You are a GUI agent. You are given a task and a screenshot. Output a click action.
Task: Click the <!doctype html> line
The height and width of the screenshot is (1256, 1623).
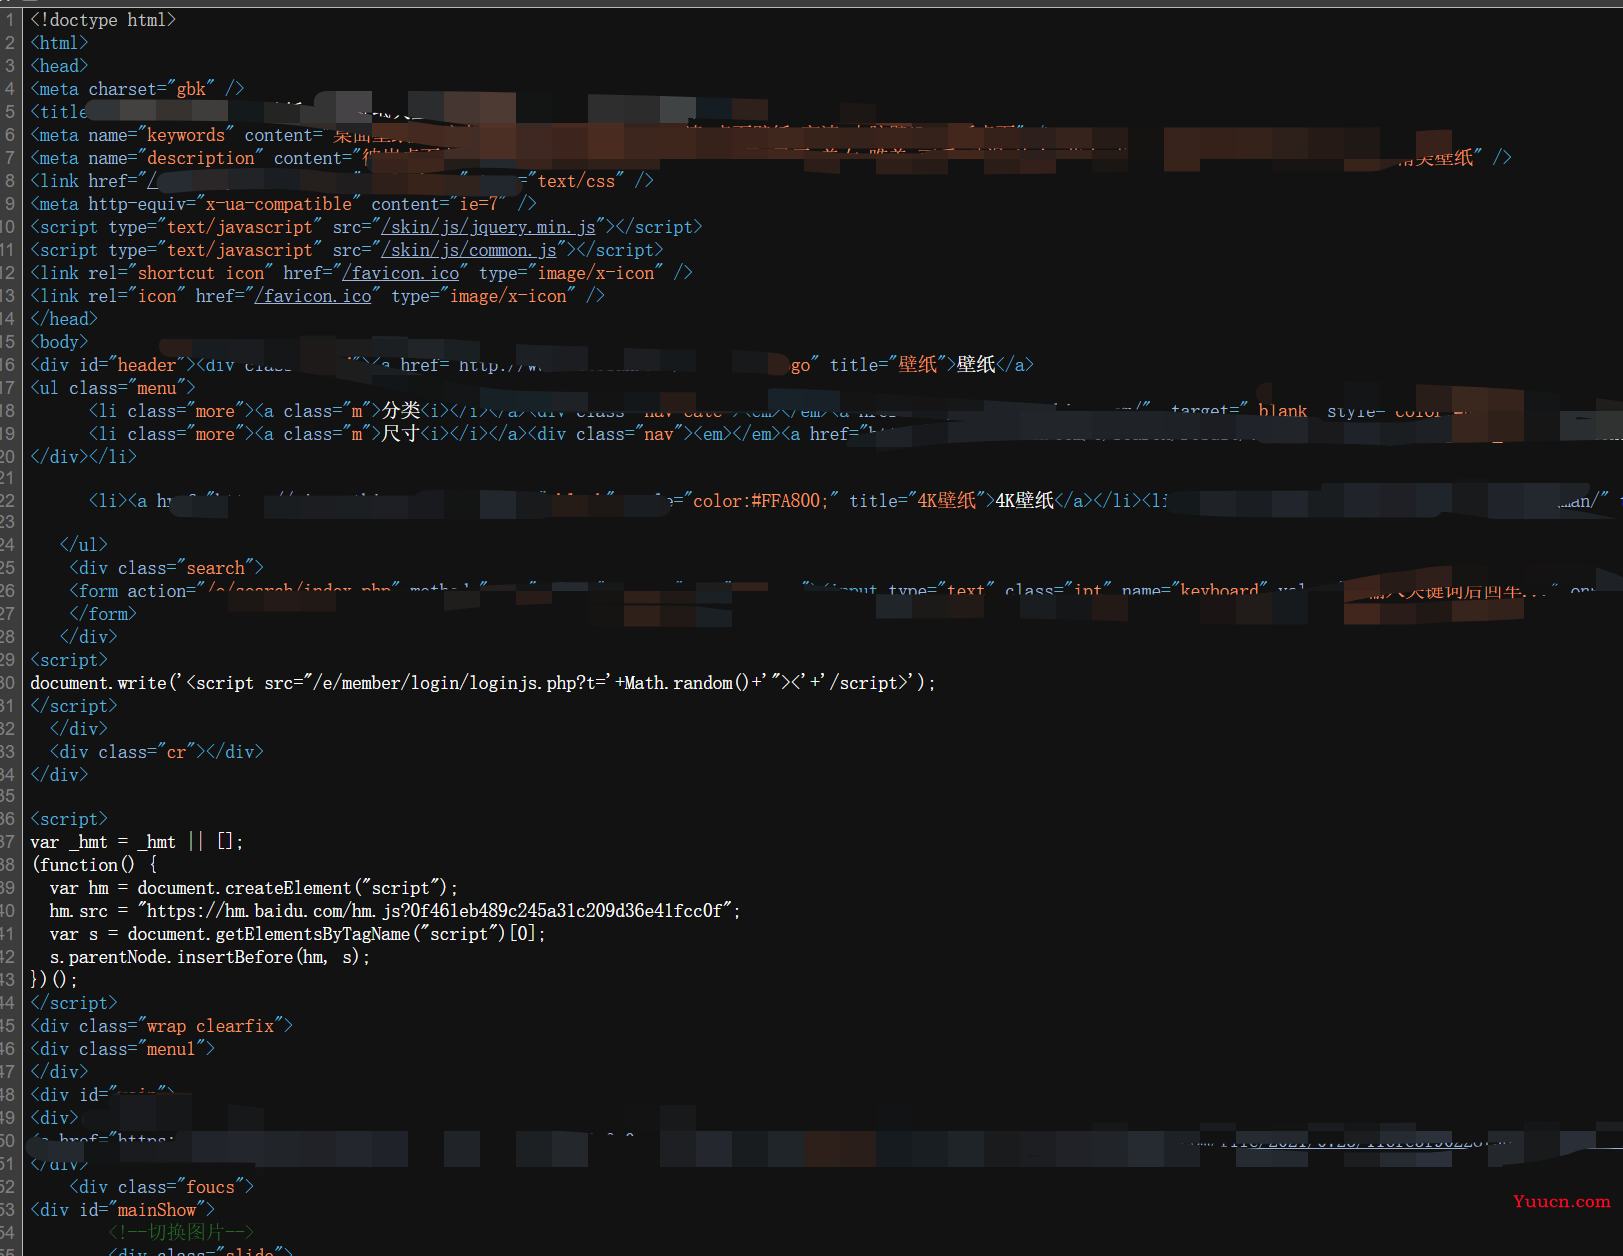pos(103,20)
